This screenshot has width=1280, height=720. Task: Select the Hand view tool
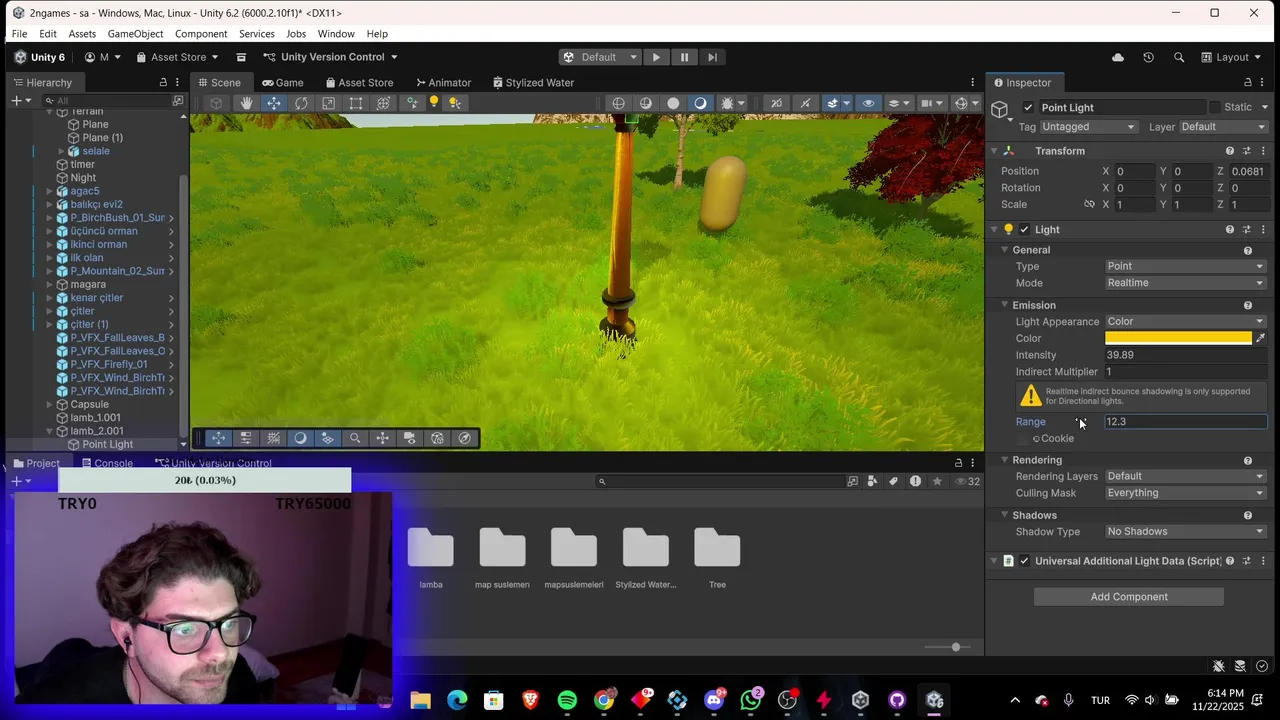[x=246, y=103]
